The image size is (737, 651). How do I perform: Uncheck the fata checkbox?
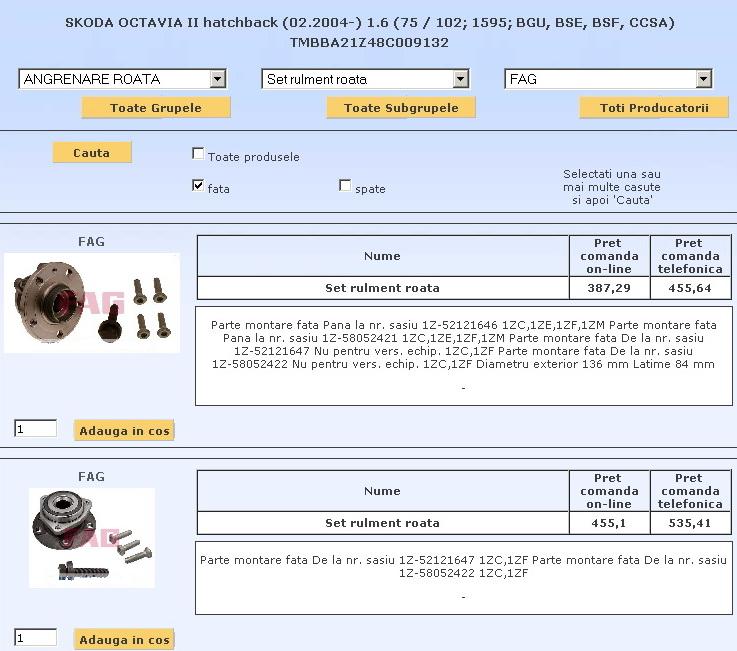[198, 186]
